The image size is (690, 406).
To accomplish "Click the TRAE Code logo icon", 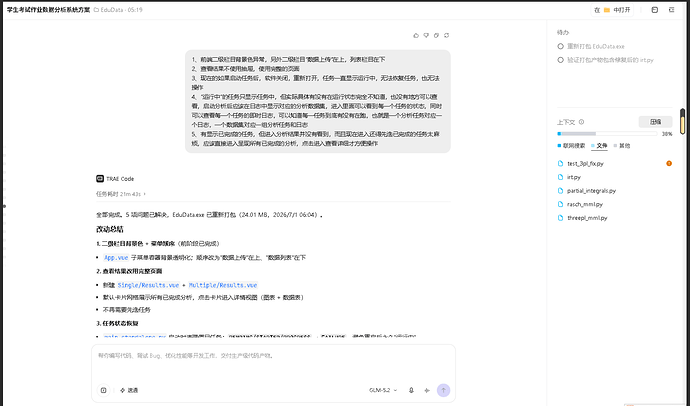I will click(100, 179).
